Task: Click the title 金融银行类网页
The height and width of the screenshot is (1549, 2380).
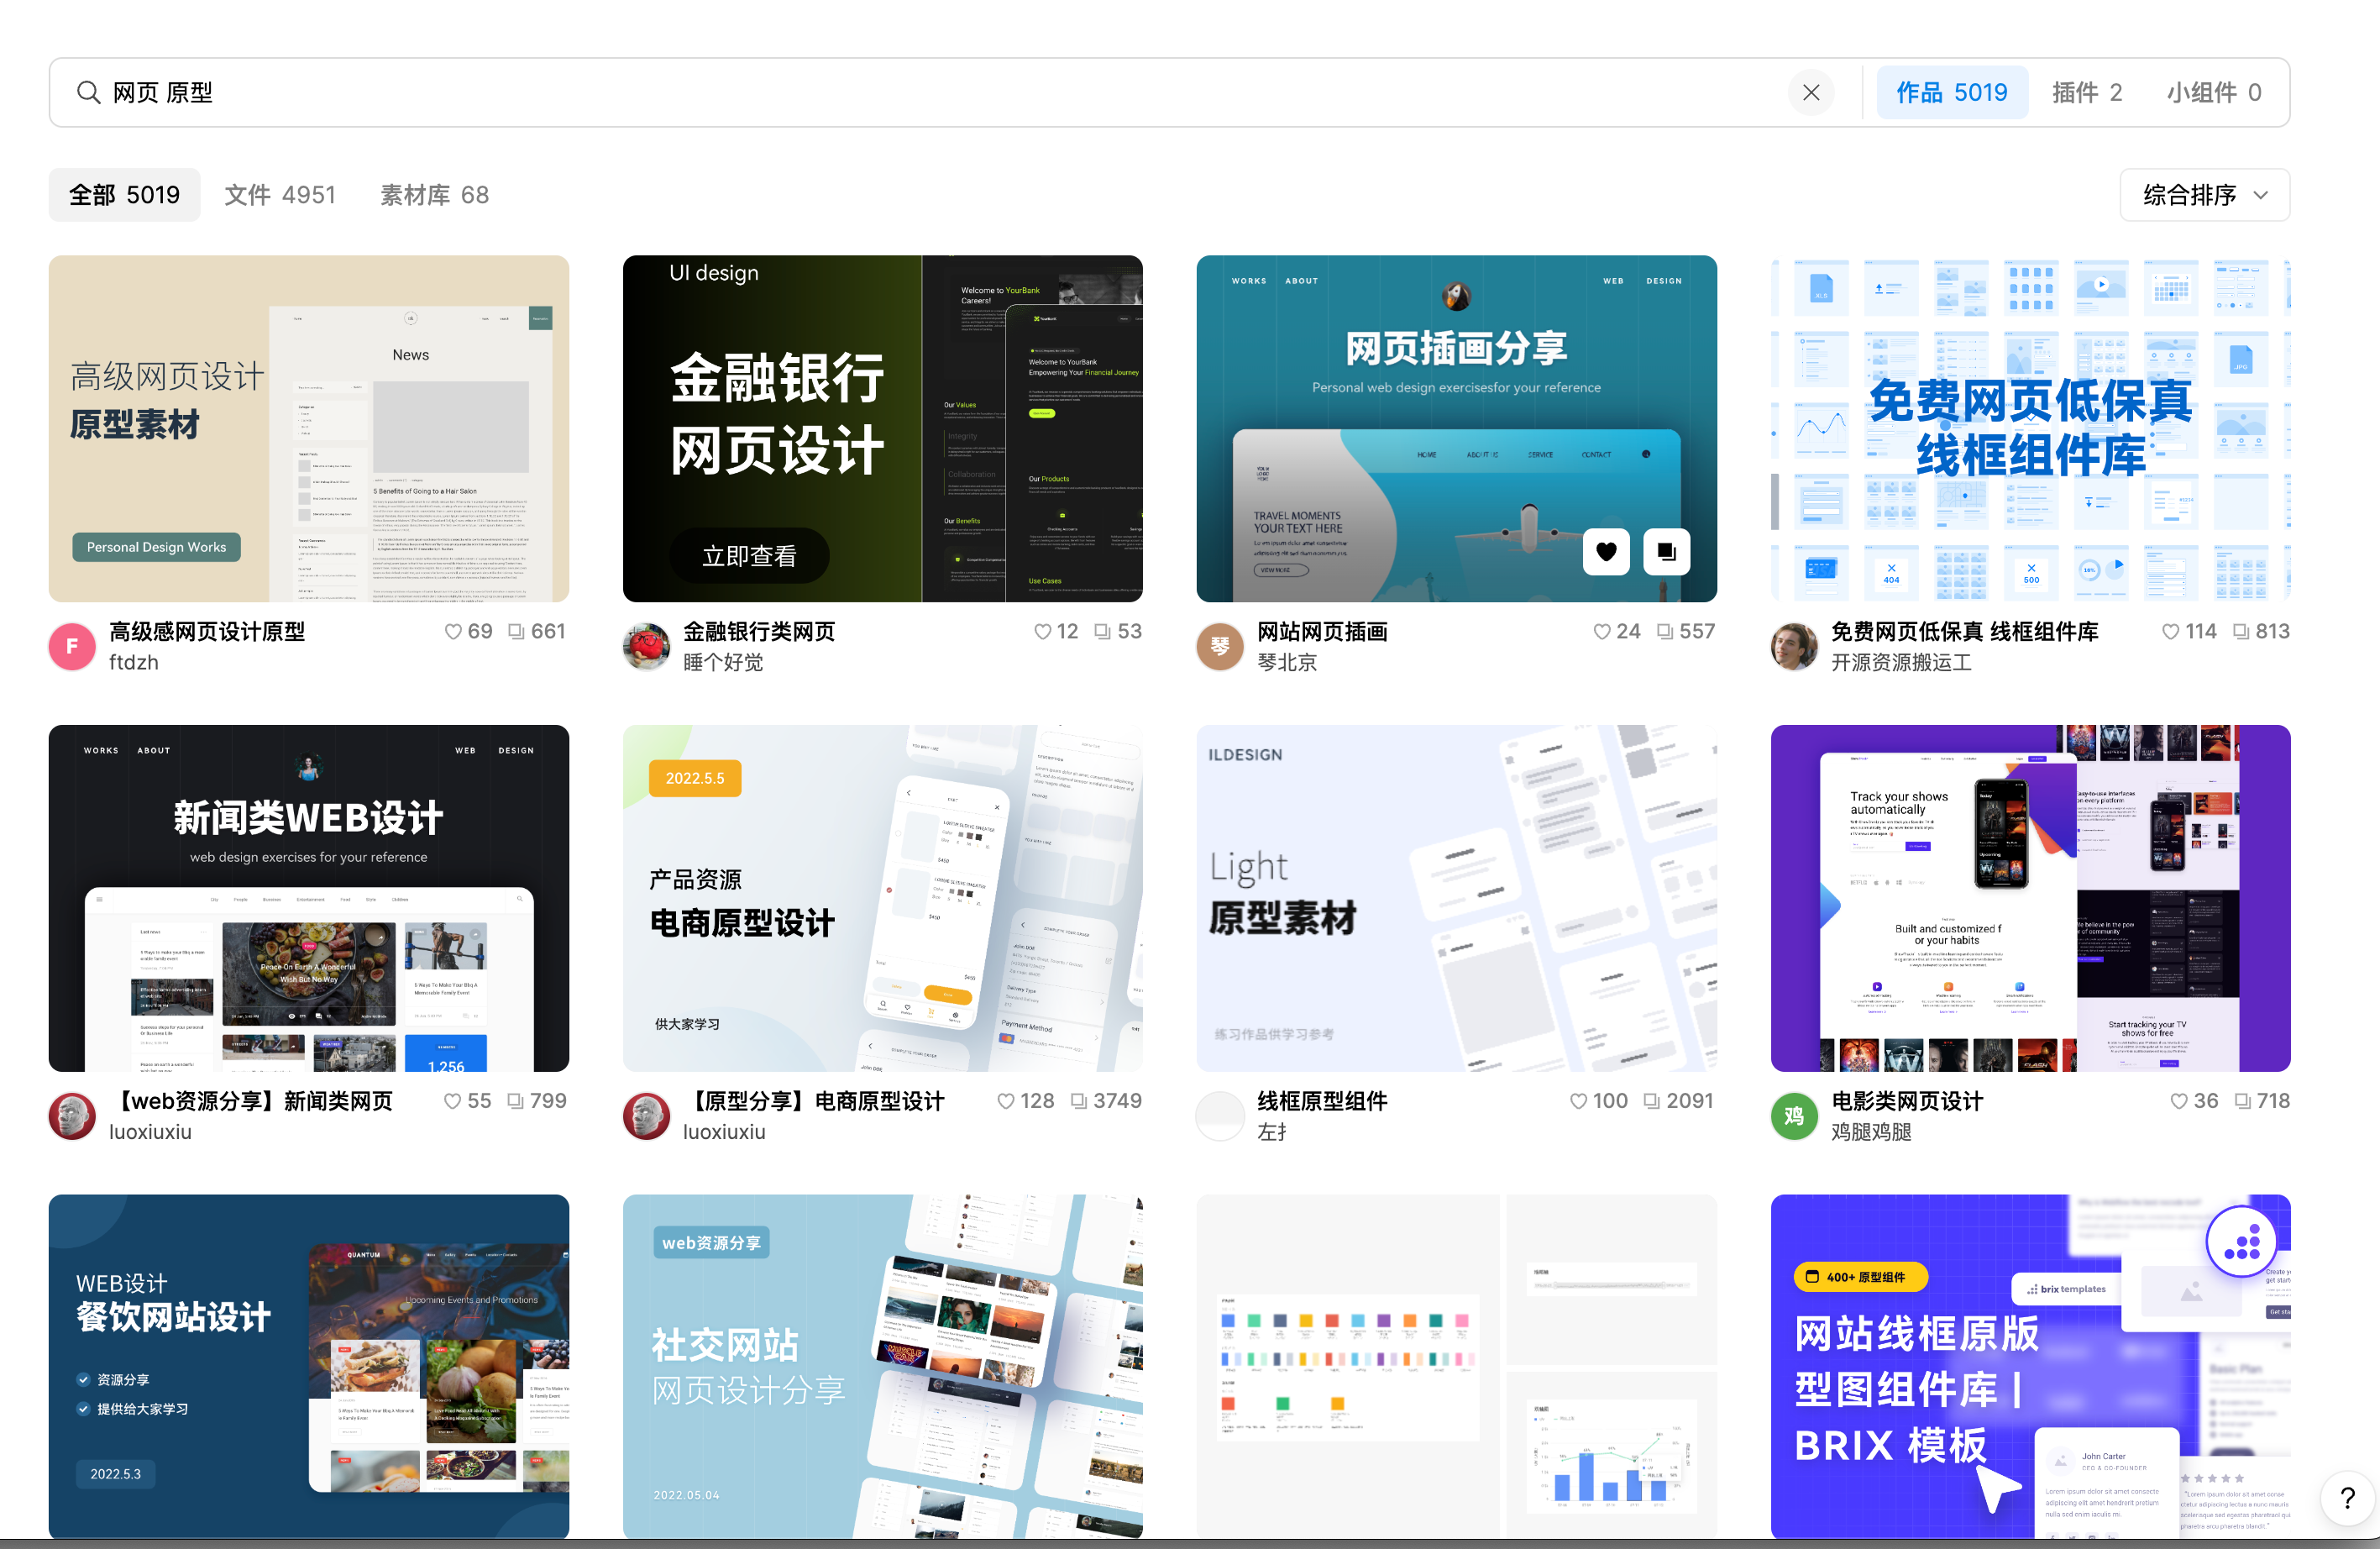Action: [759, 632]
